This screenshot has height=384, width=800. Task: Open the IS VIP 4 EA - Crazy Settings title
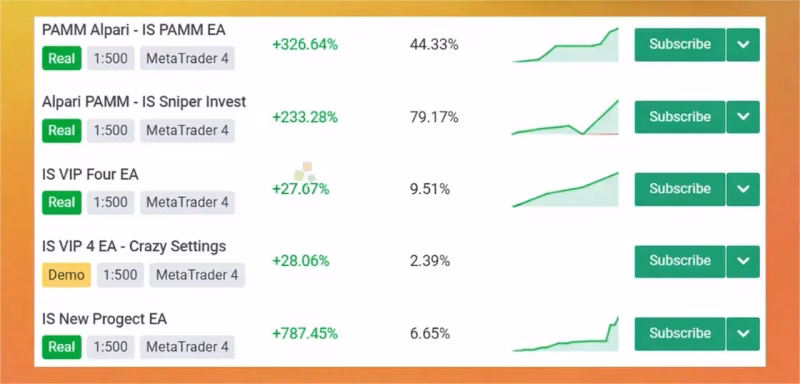point(134,247)
